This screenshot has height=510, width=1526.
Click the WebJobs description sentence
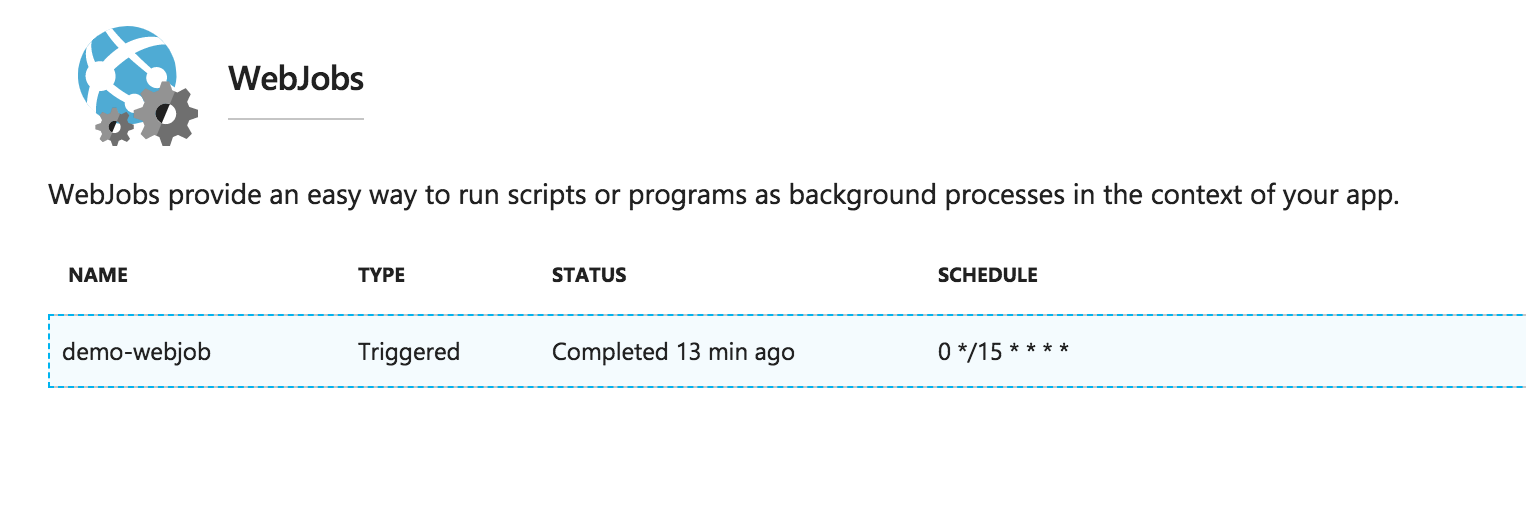pos(723,196)
